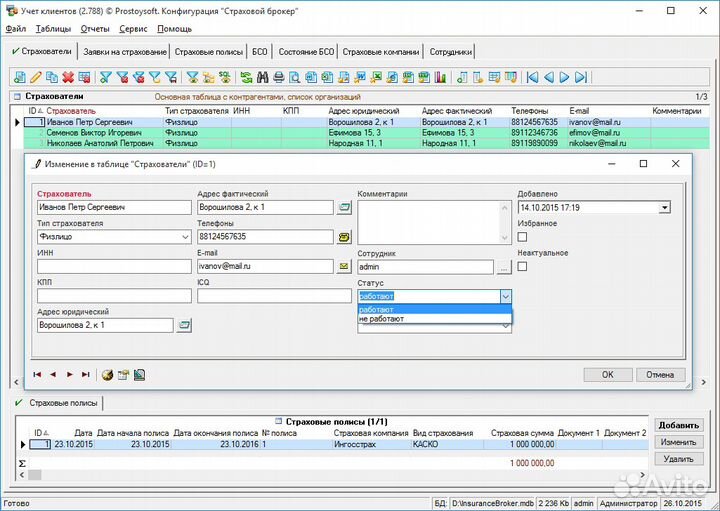Click the envelope icon beside E-mail field

(344, 267)
